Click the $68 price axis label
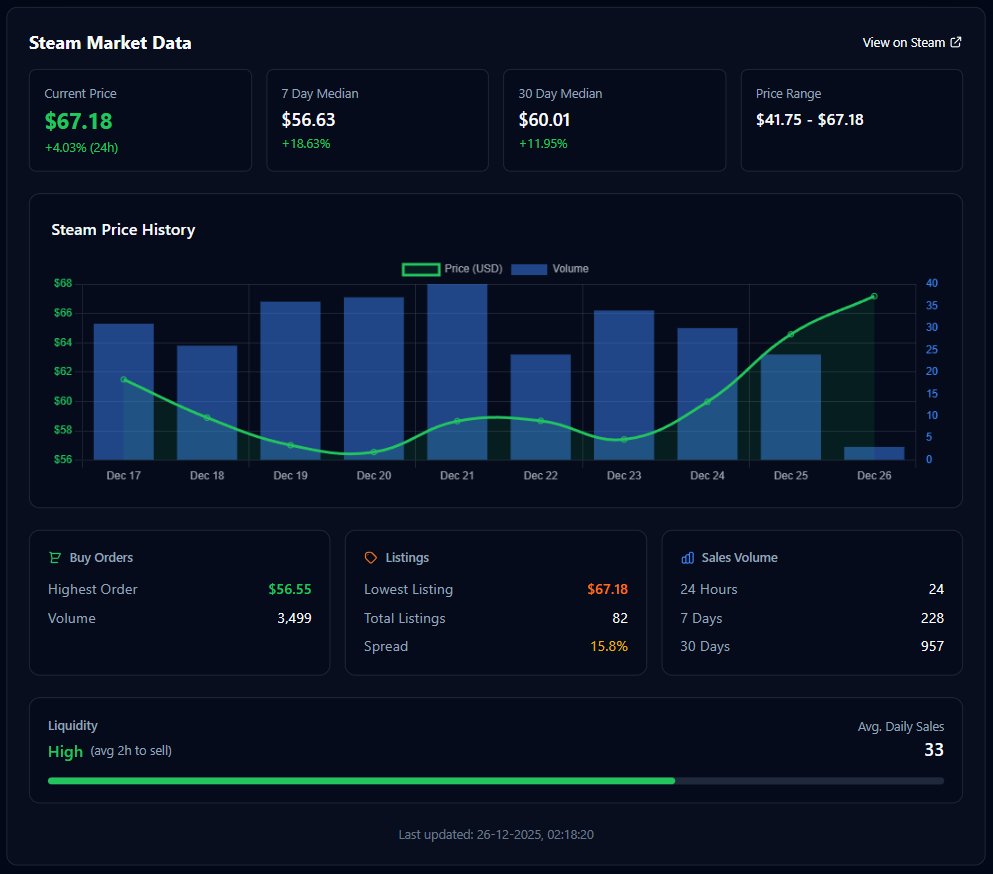 63,283
